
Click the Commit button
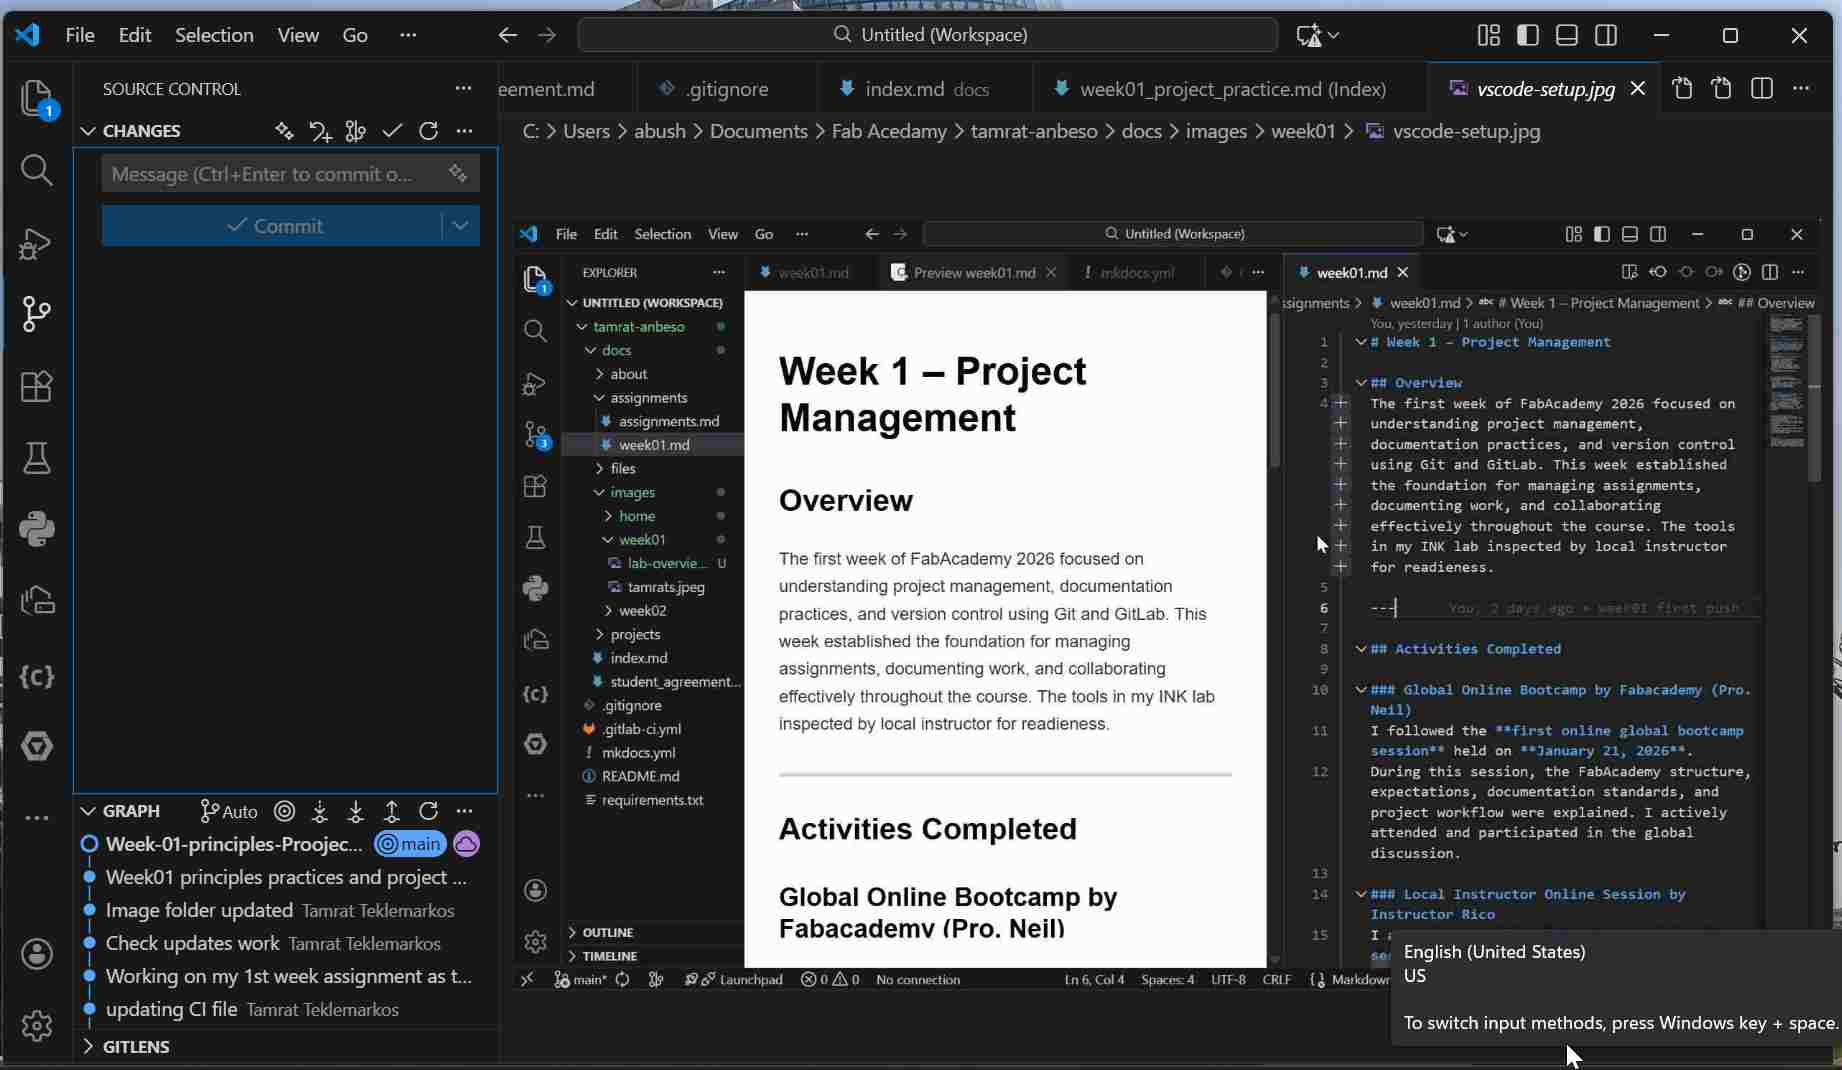280,225
